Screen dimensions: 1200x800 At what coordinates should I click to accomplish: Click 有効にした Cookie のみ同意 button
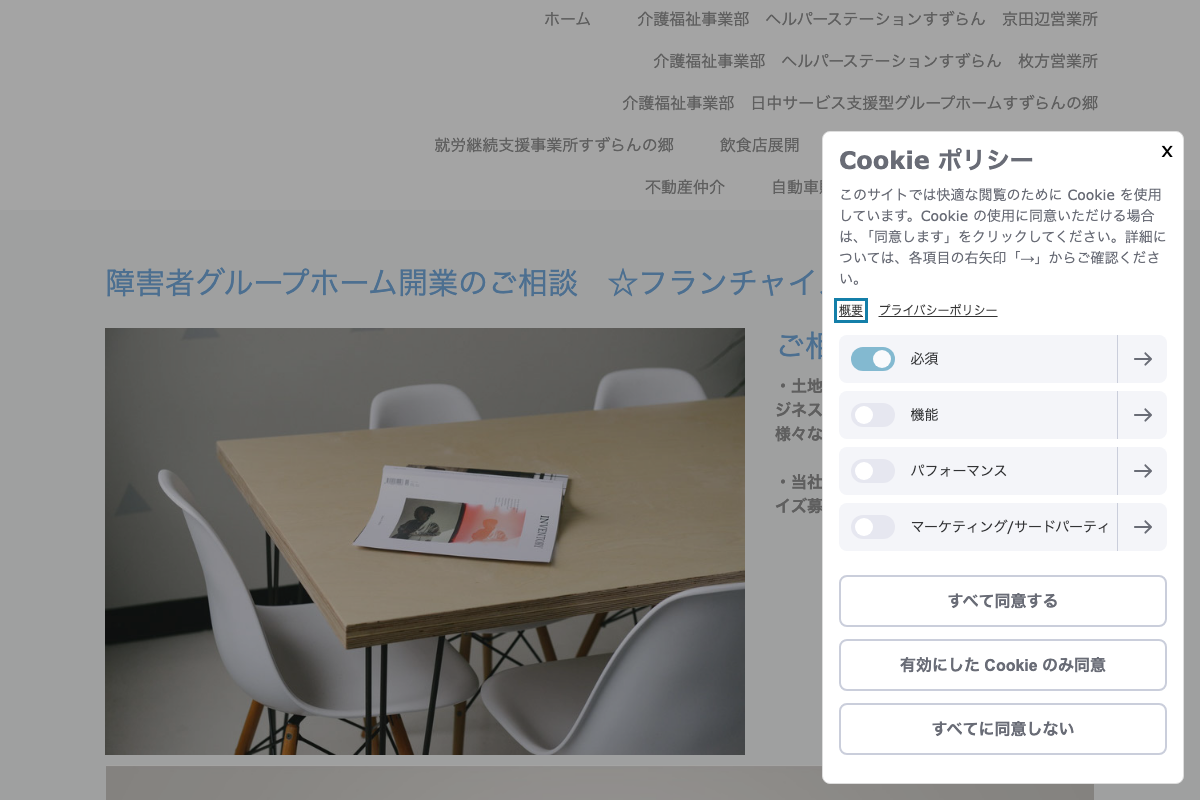click(1003, 665)
